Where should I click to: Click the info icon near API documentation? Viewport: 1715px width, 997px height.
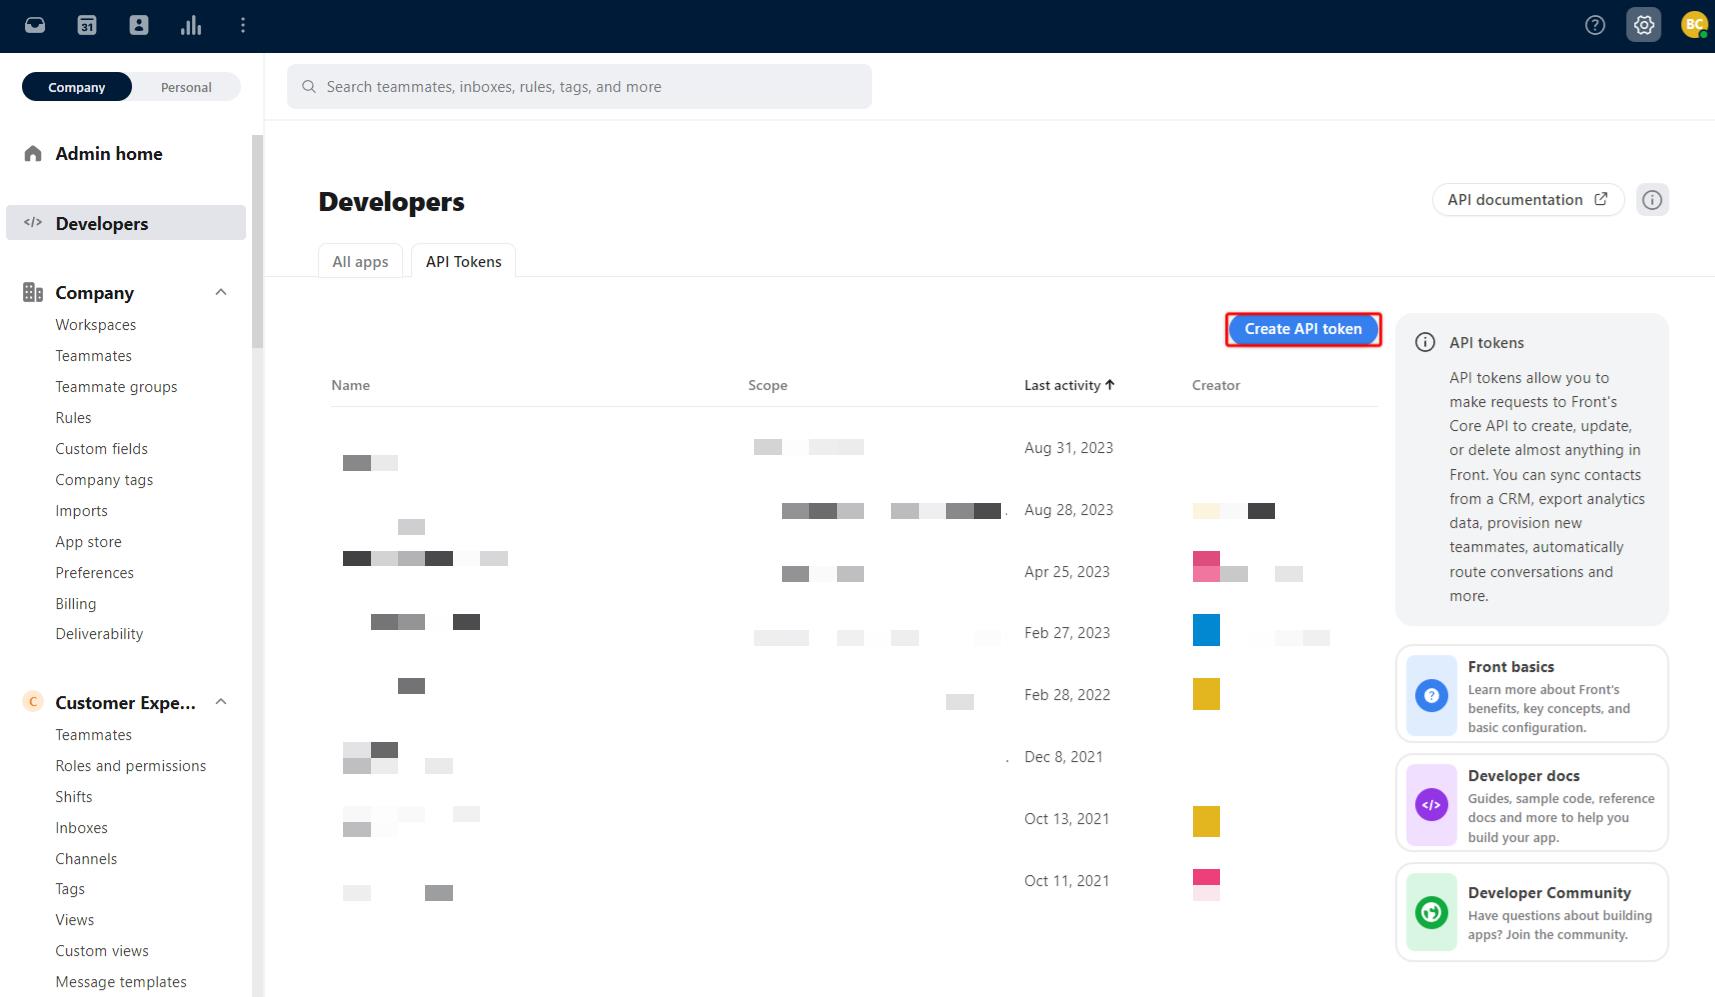tap(1652, 199)
